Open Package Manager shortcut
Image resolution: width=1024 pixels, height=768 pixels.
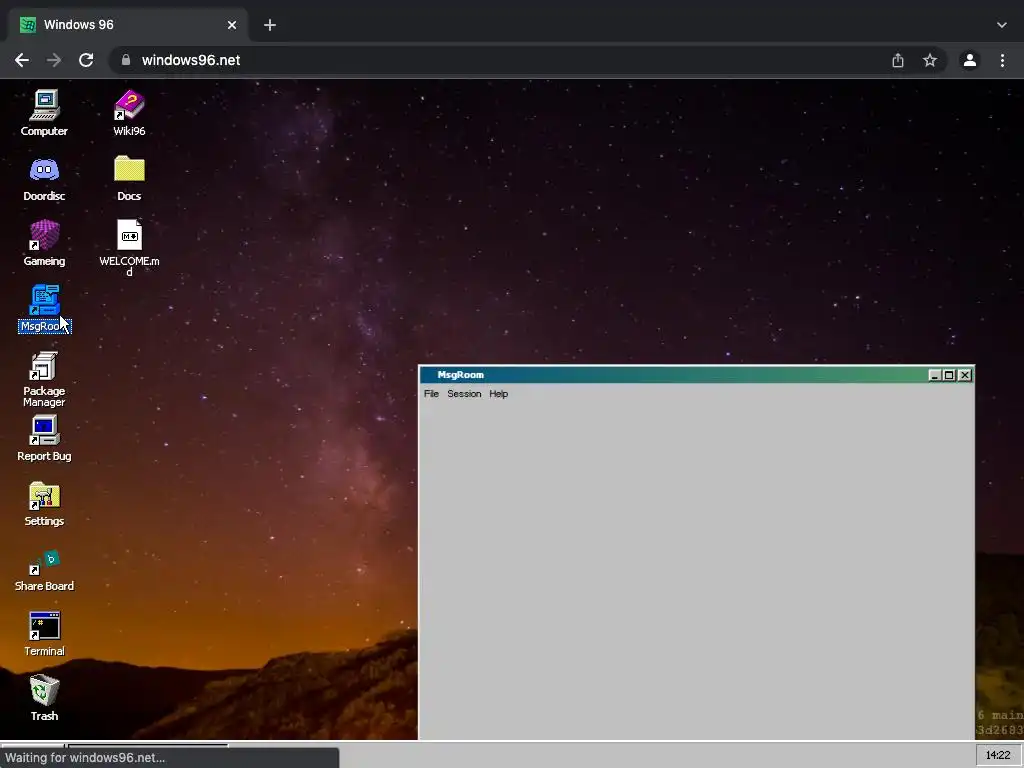[44, 379]
